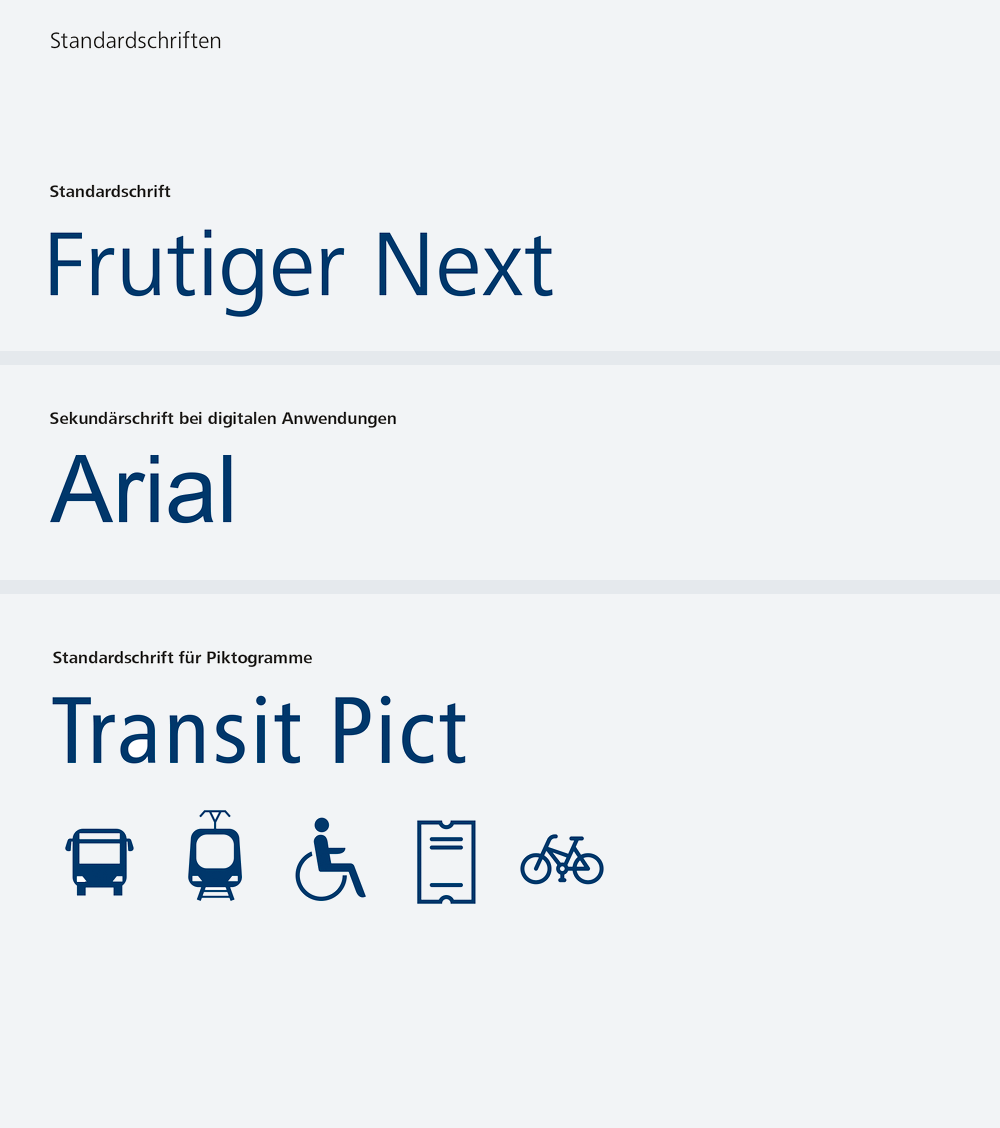1000x1128 pixels.
Task: Click the word Pict in Transit Pict
Action: (399, 730)
